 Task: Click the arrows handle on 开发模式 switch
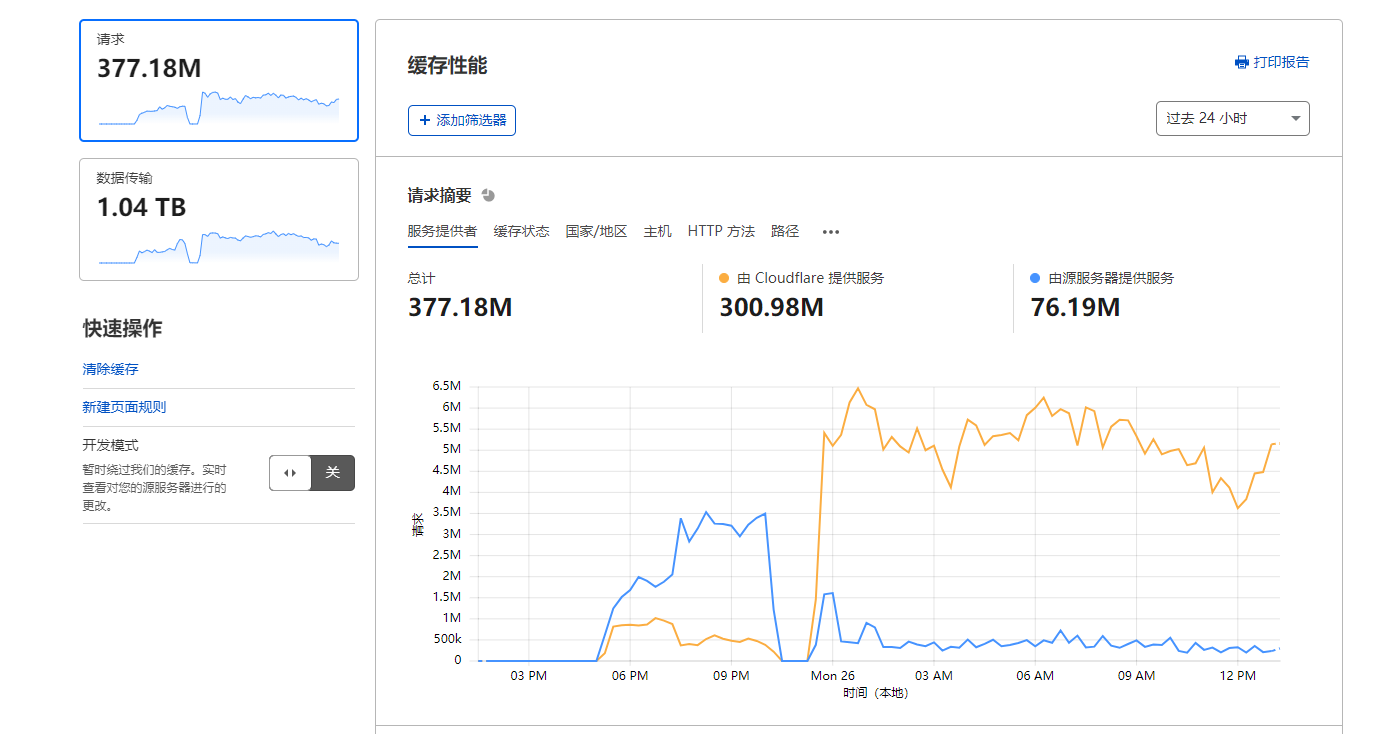point(290,473)
